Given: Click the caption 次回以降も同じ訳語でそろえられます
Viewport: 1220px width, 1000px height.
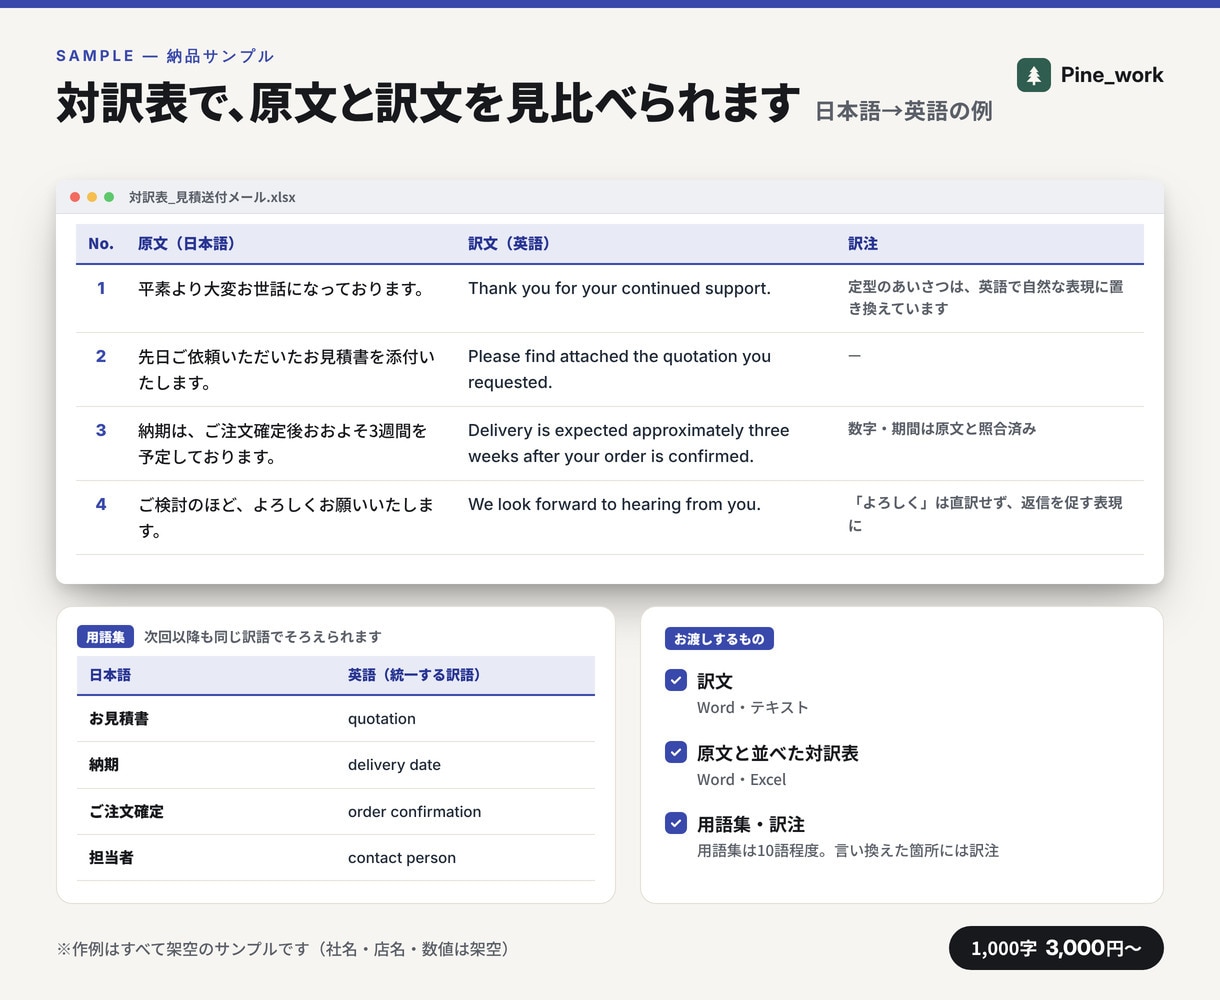Looking at the screenshot, I should coord(263,637).
